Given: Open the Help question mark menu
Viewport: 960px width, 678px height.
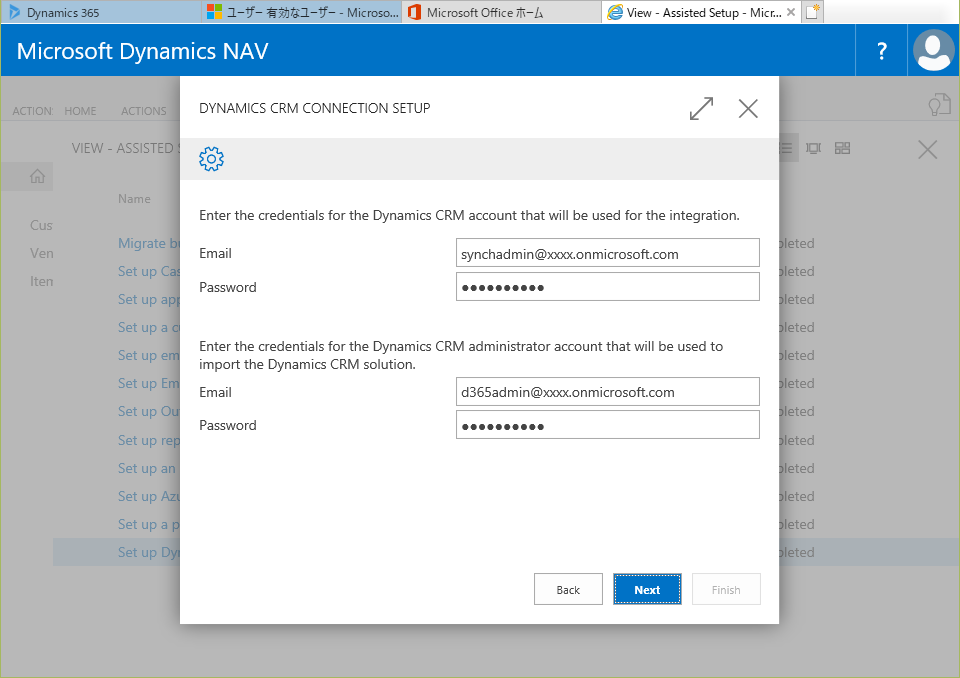Looking at the screenshot, I should pos(881,51).
